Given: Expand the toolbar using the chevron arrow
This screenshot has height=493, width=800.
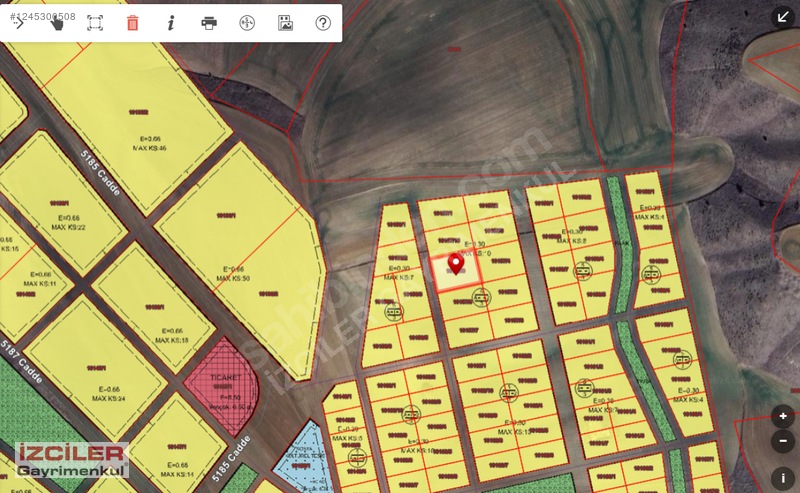Looking at the screenshot, I should [19, 23].
